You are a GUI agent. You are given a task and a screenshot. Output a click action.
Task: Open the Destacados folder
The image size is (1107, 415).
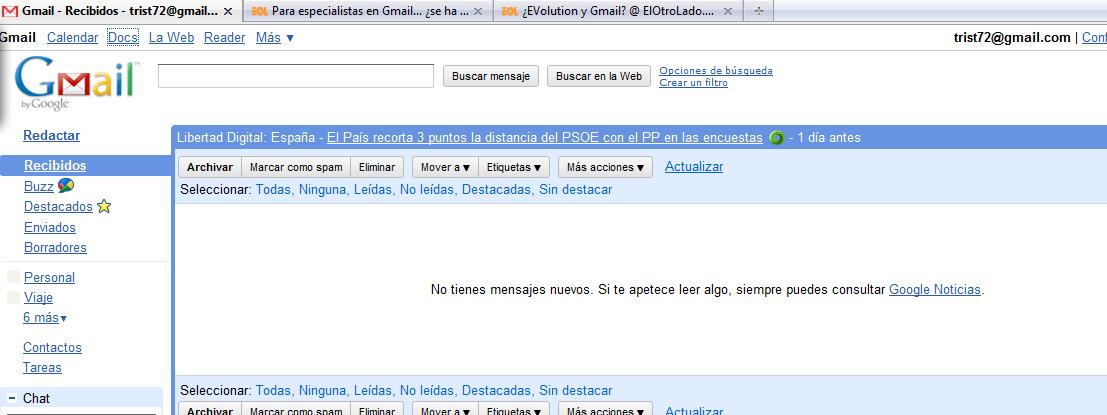pos(59,207)
